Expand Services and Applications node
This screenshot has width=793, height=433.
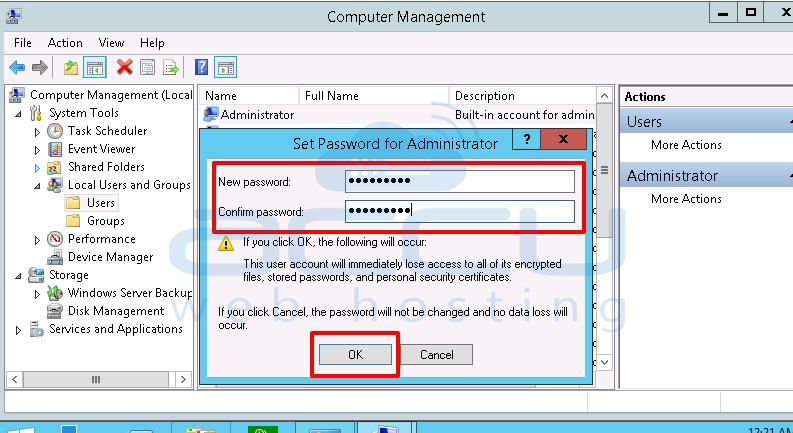(18, 330)
